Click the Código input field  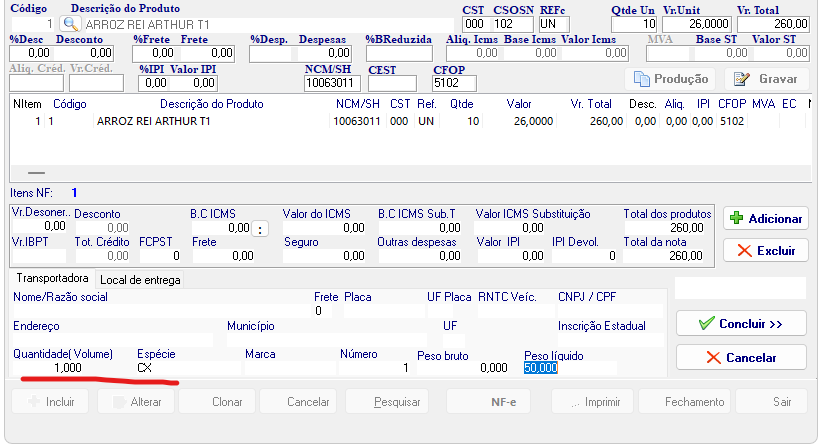32,24
